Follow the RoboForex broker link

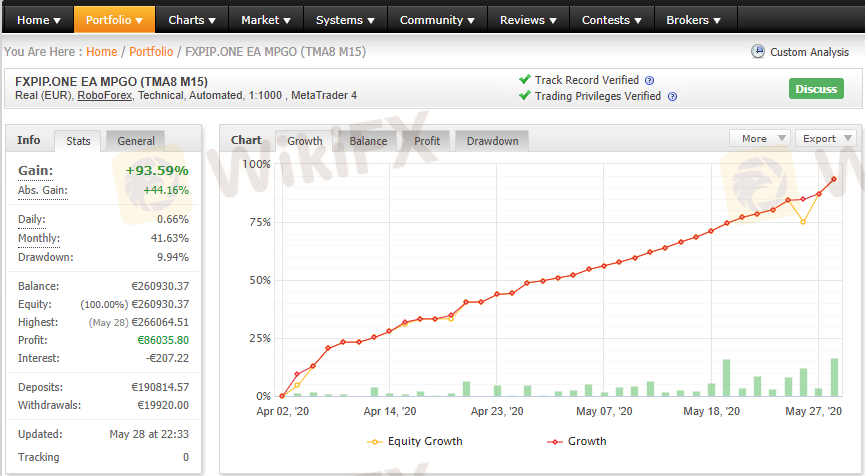104,96
